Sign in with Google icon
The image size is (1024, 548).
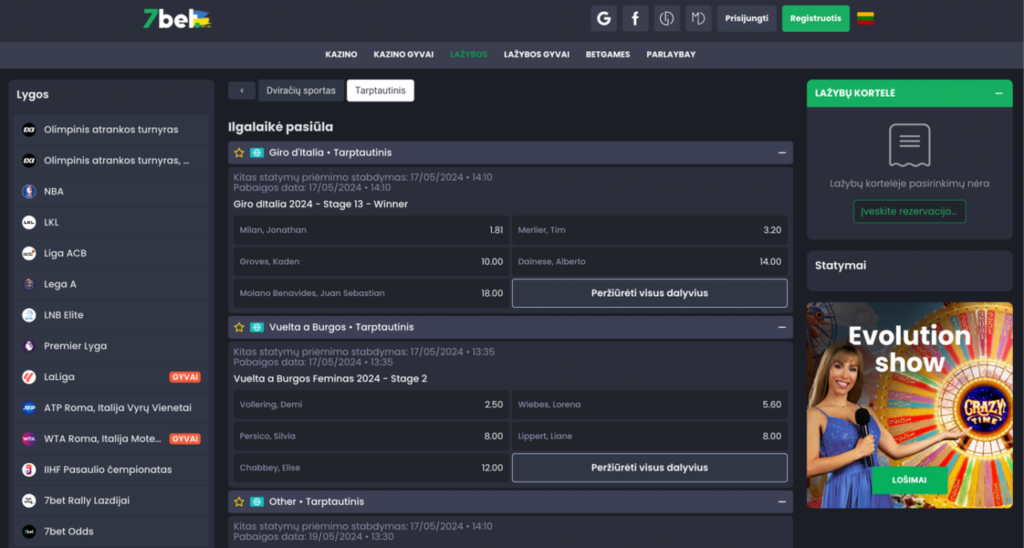[604, 18]
